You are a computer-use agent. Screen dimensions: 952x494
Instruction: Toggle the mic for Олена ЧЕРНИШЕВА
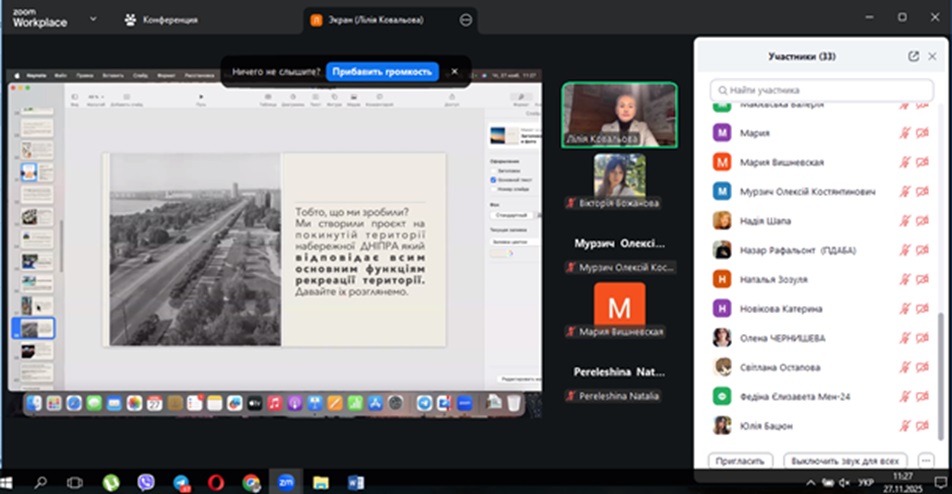click(x=904, y=338)
